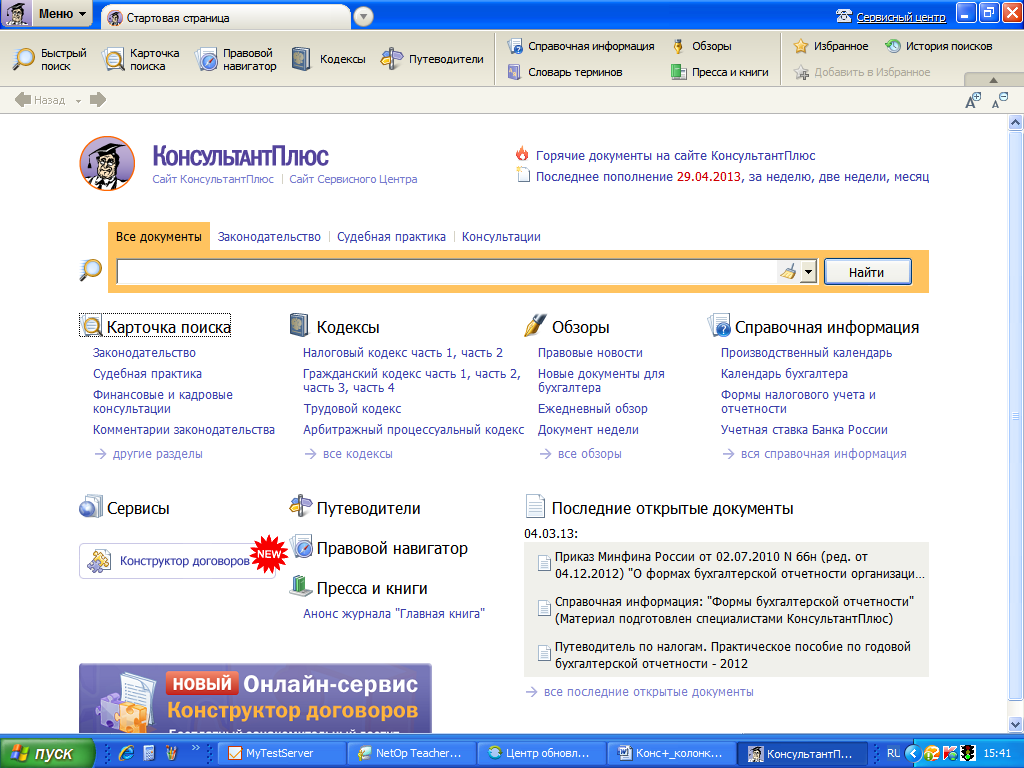Open the Сервисный центр link
The image size is (1024, 768).
coord(901,17)
